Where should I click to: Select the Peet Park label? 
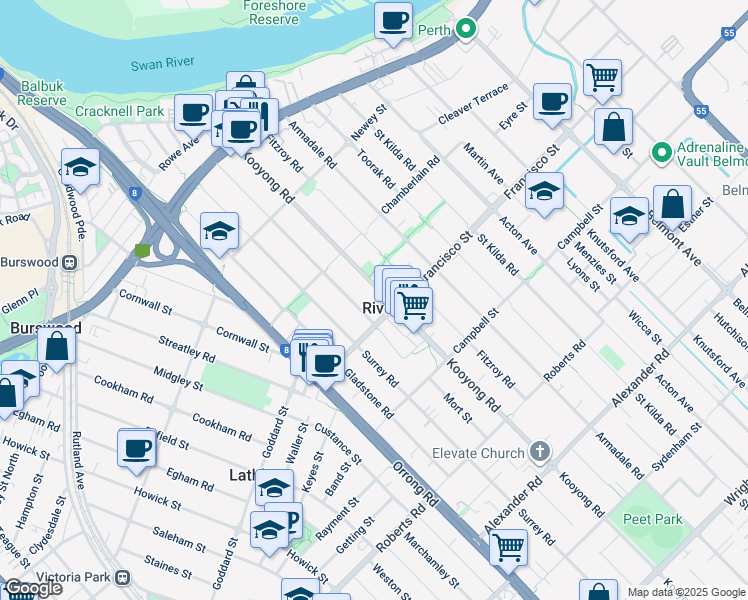coord(653,519)
